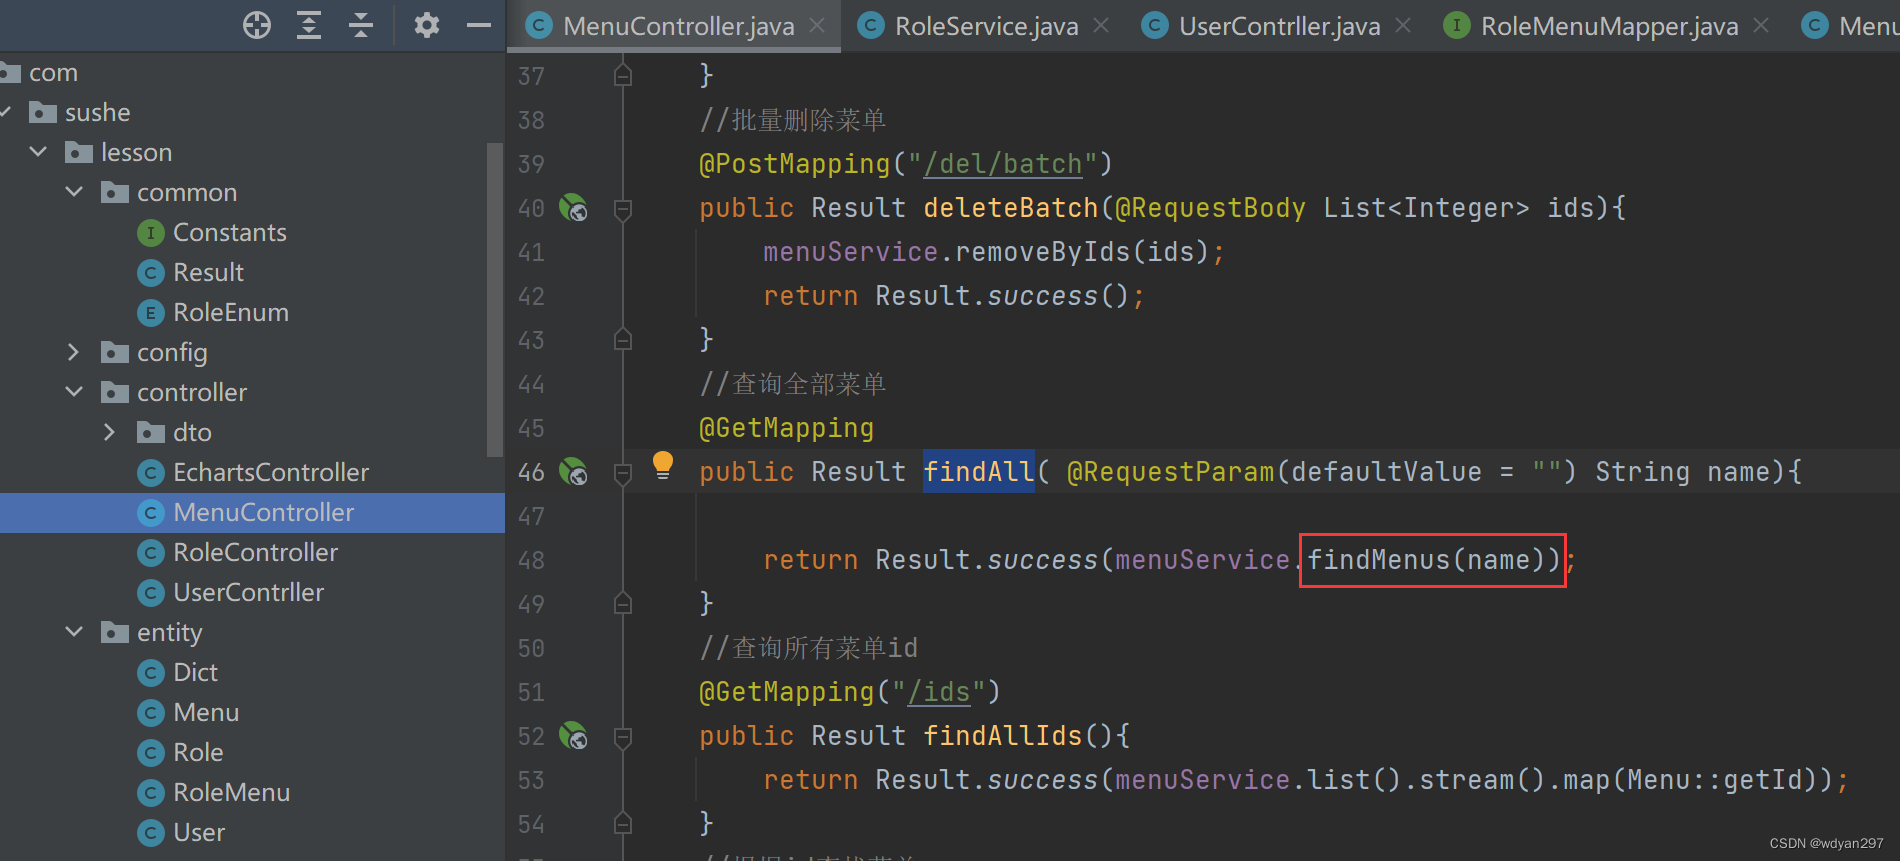1900x861 pixels.
Task: Click the /ids URL mapping link
Action: (x=939, y=692)
